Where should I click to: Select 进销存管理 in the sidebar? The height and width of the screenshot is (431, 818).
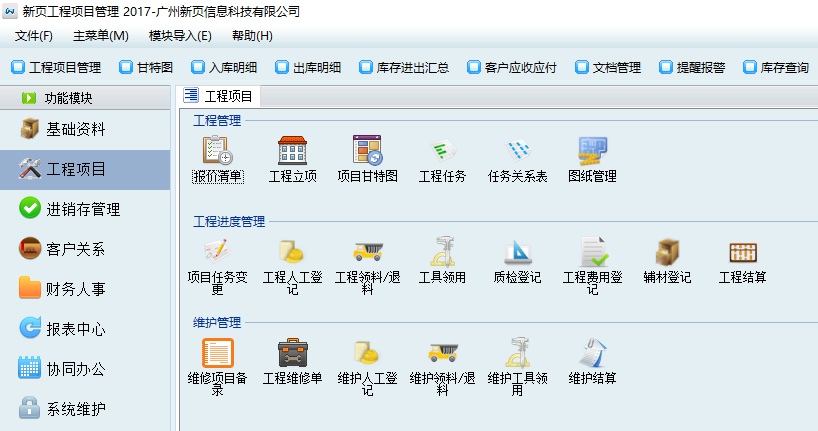(85, 209)
